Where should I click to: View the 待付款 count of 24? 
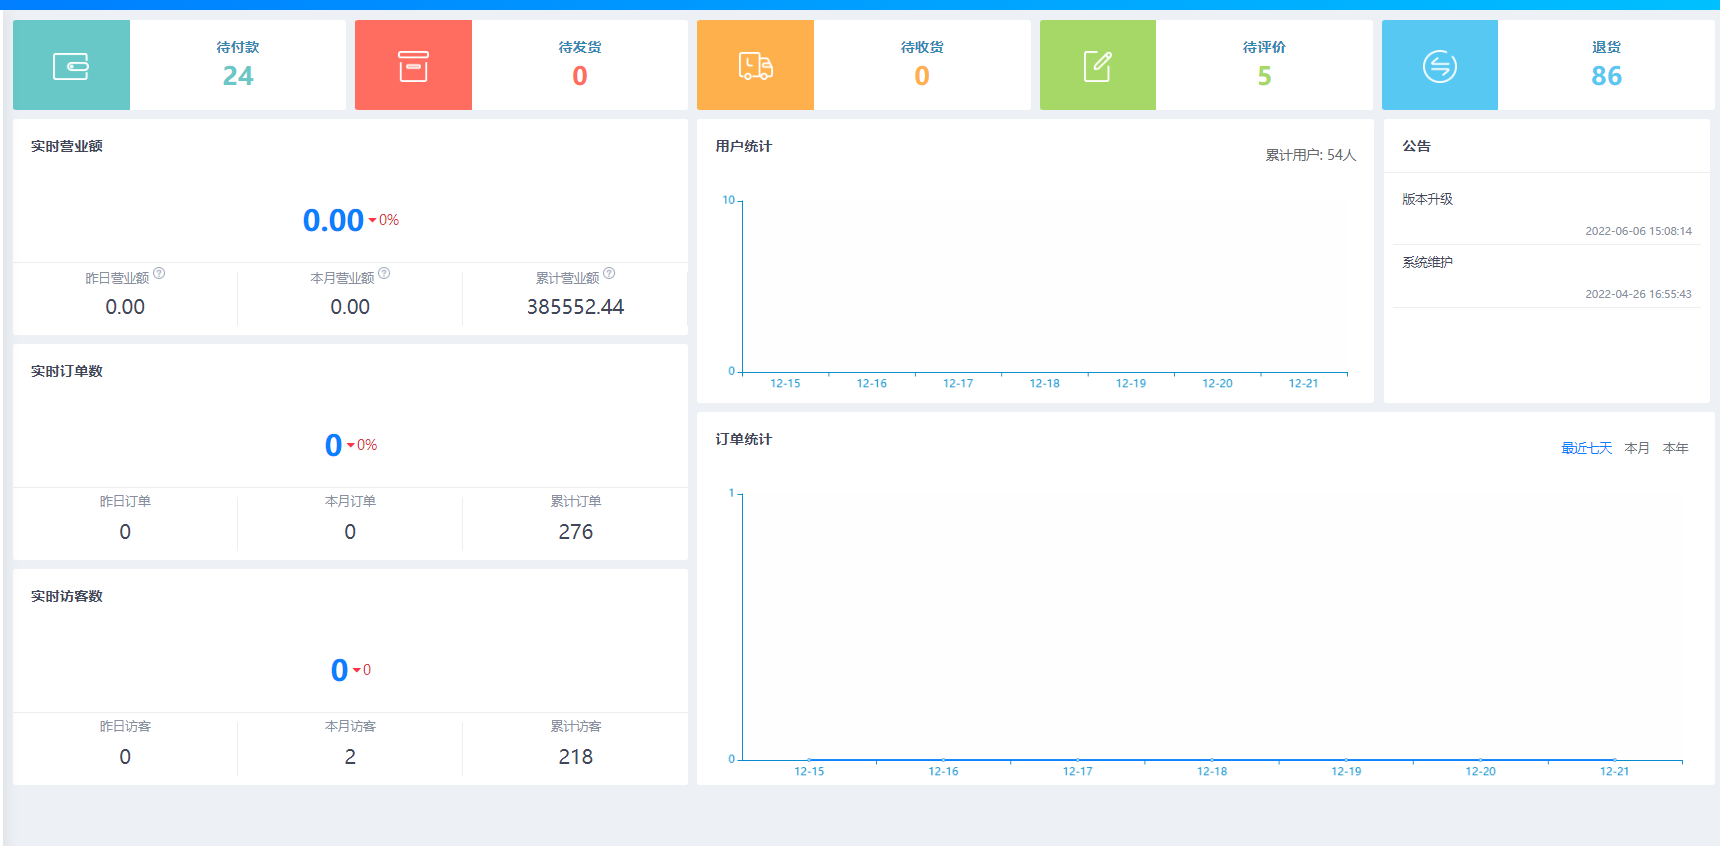point(238,76)
